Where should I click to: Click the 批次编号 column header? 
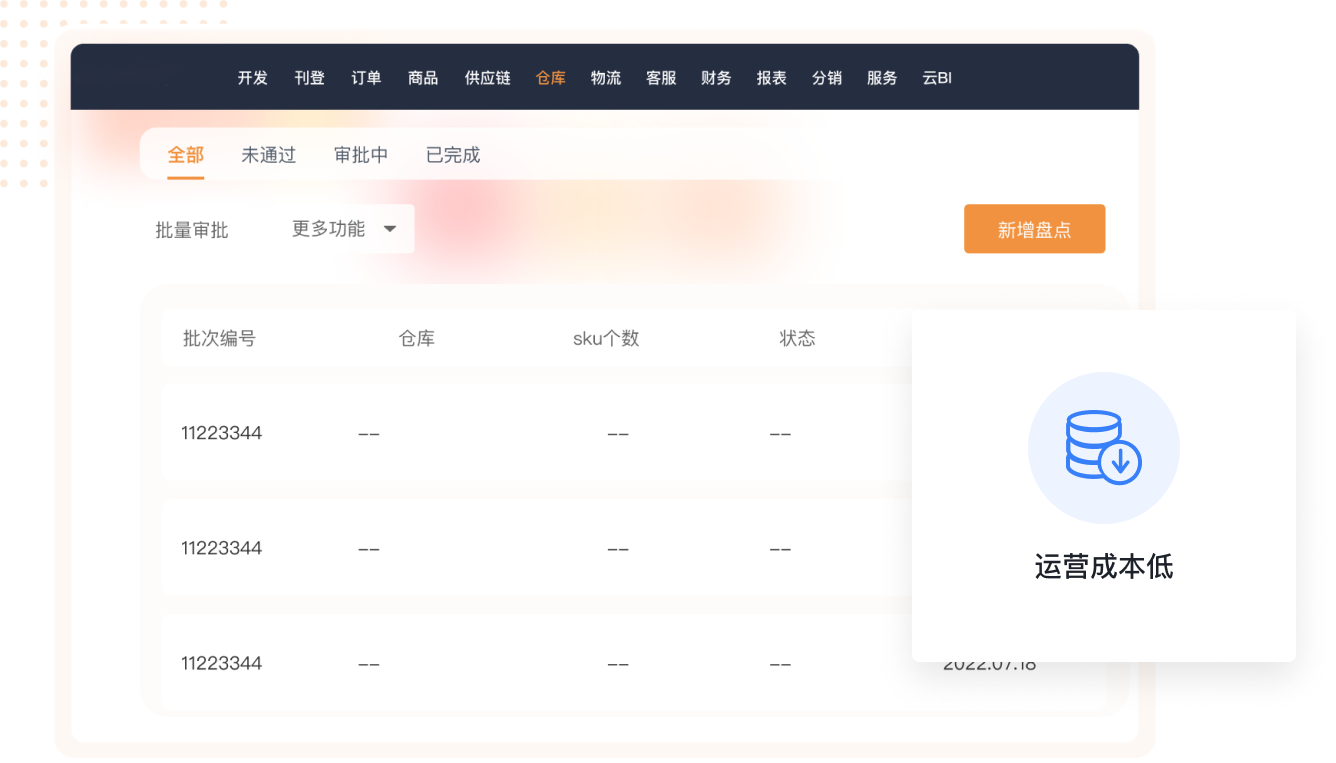coord(219,338)
